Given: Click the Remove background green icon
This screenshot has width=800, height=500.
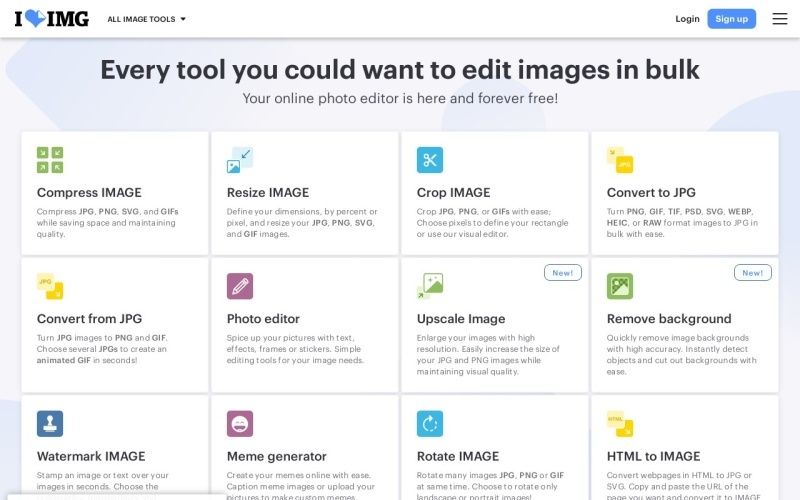Looking at the screenshot, I should click(x=620, y=286).
